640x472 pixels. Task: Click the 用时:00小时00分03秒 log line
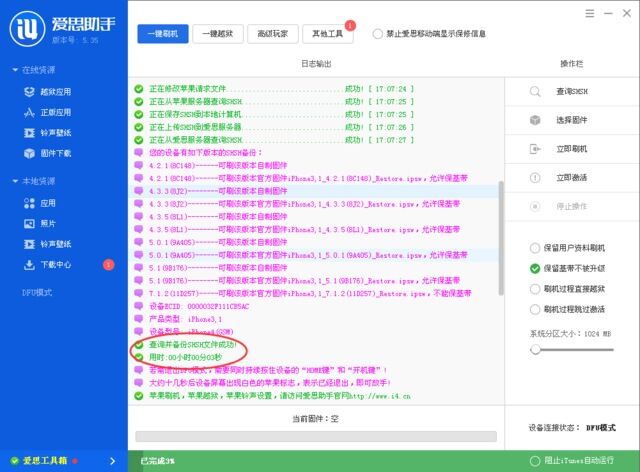pos(185,357)
